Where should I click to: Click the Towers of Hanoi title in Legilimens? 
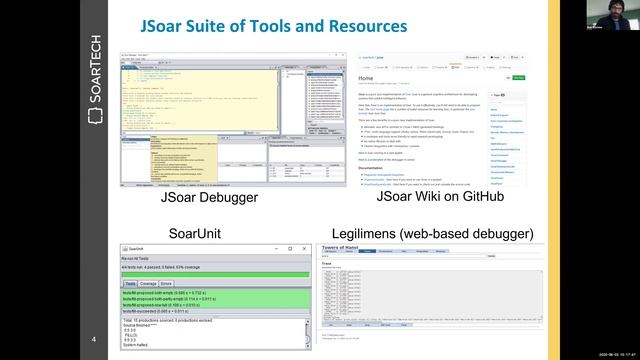(340, 247)
